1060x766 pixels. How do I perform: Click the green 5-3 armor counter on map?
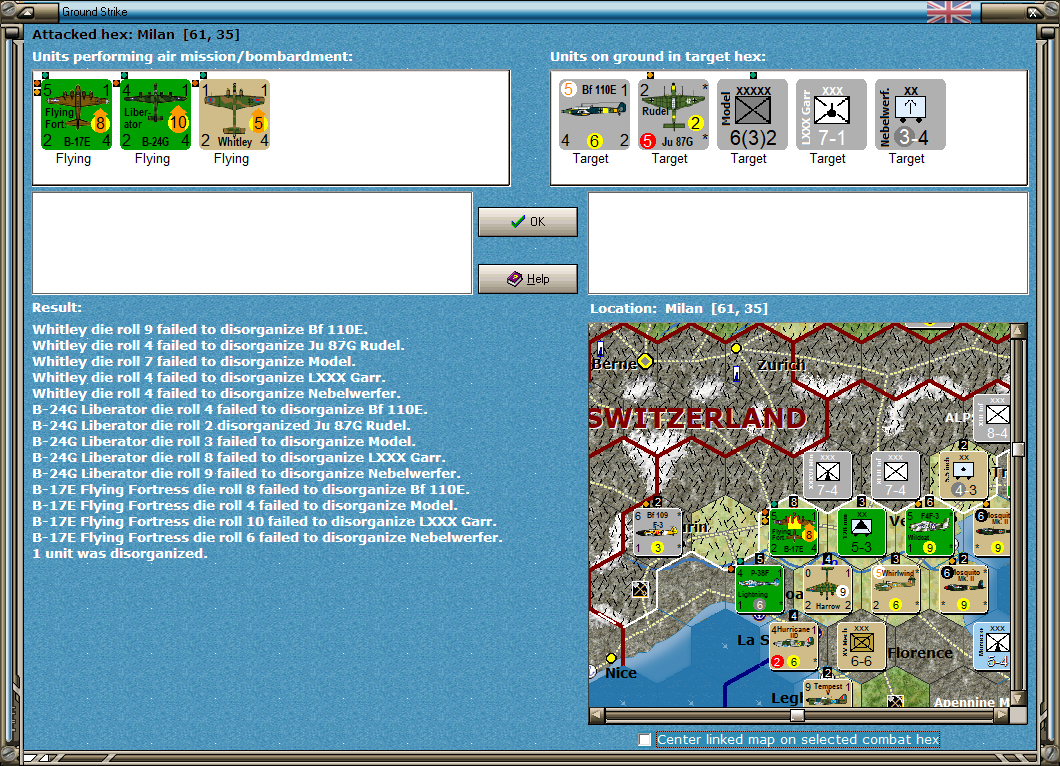[x=861, y=532]
